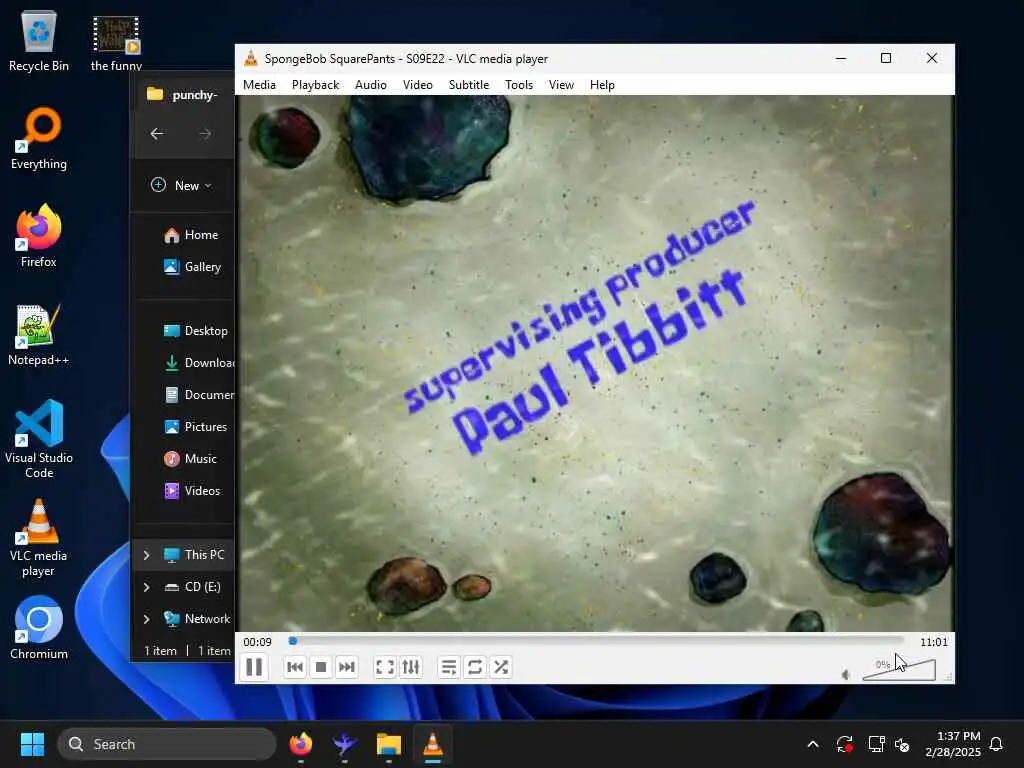
Task: Expand the This PC tree node
Action: click(146, 555)
